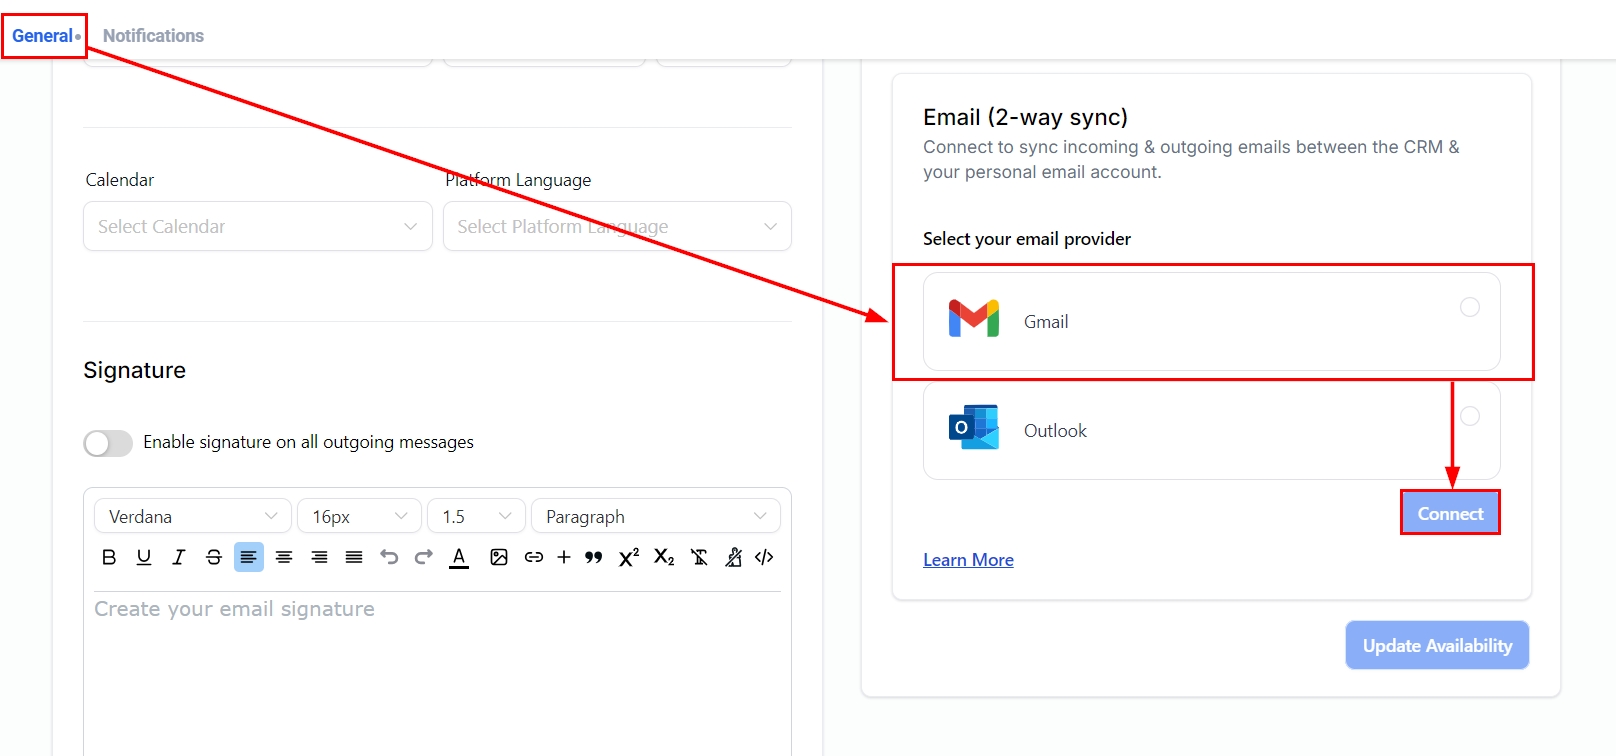1616x756 pixels.
Task: Follow the Learn More link
Action: click(x=968, y=560)
